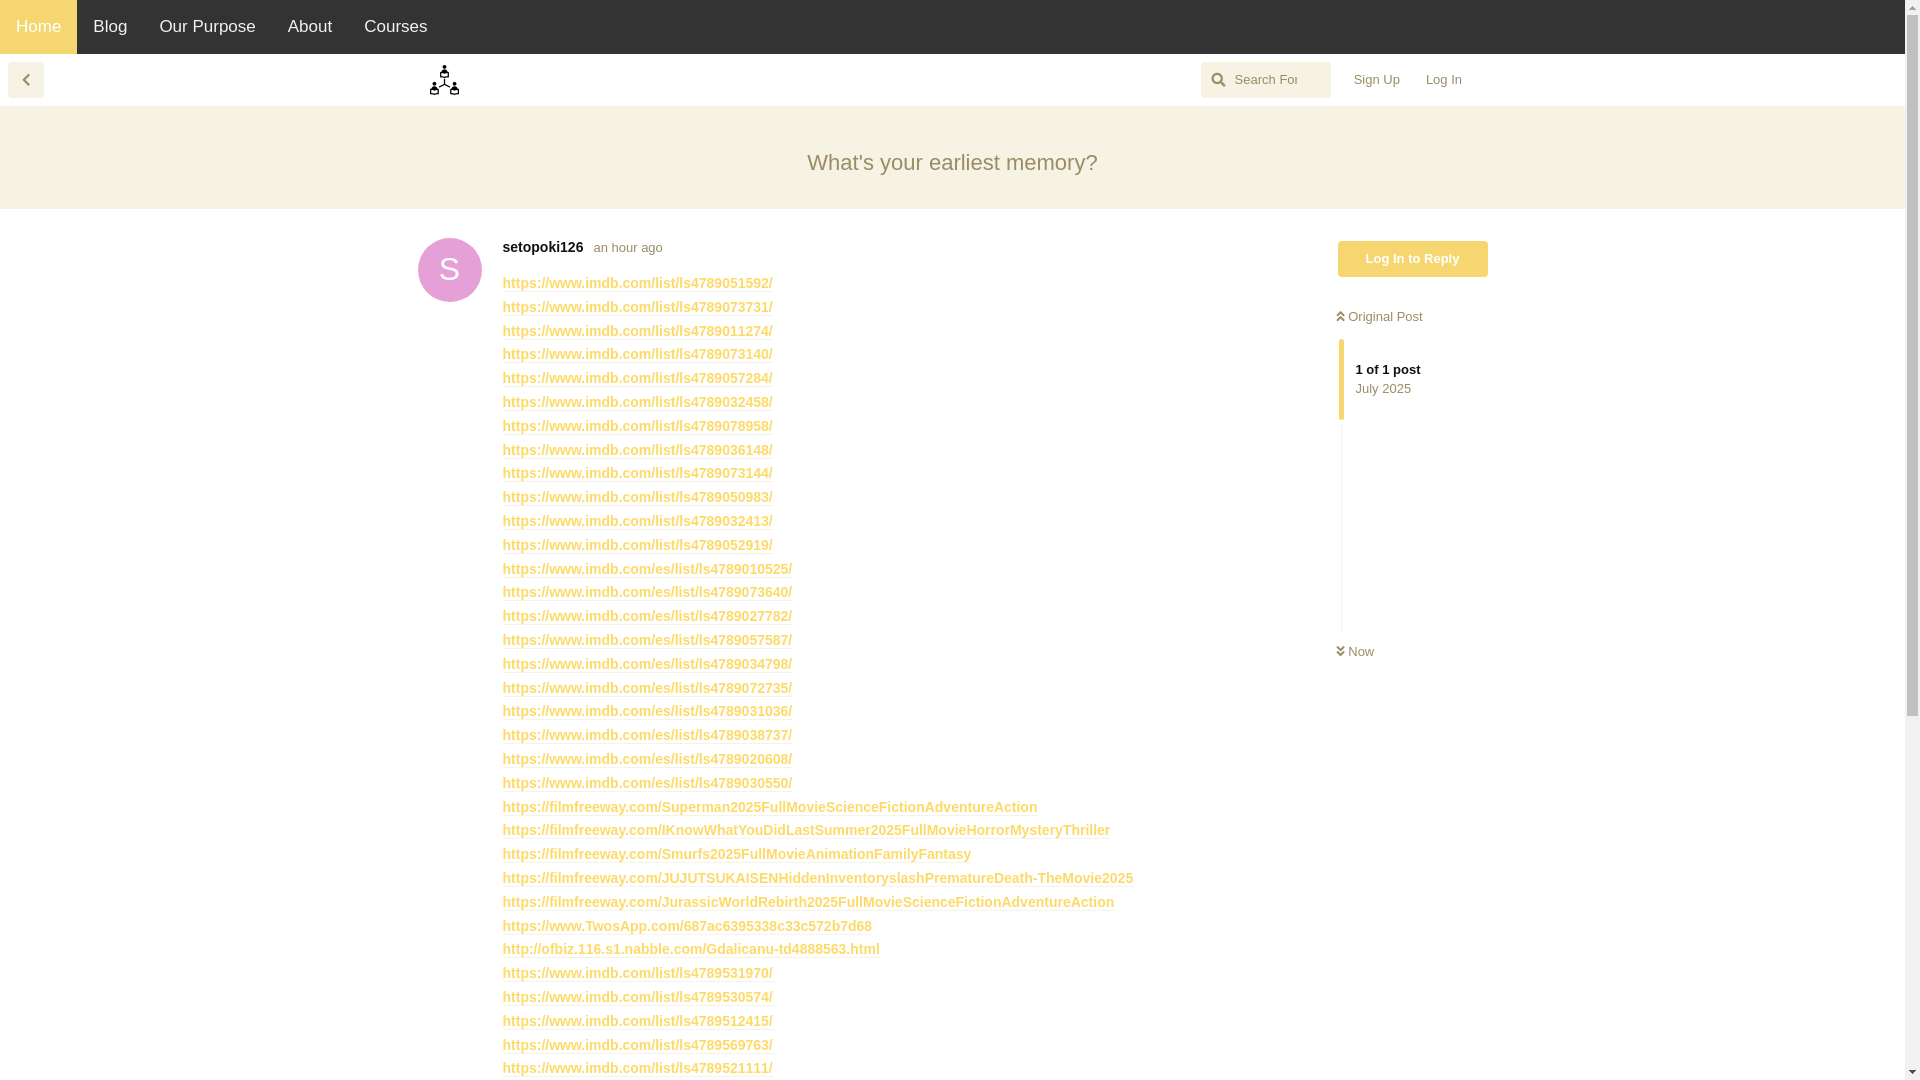Open filmfreeway JUJUTSUKAISEN link
Screen dimensions: 1920x1080
818,879
